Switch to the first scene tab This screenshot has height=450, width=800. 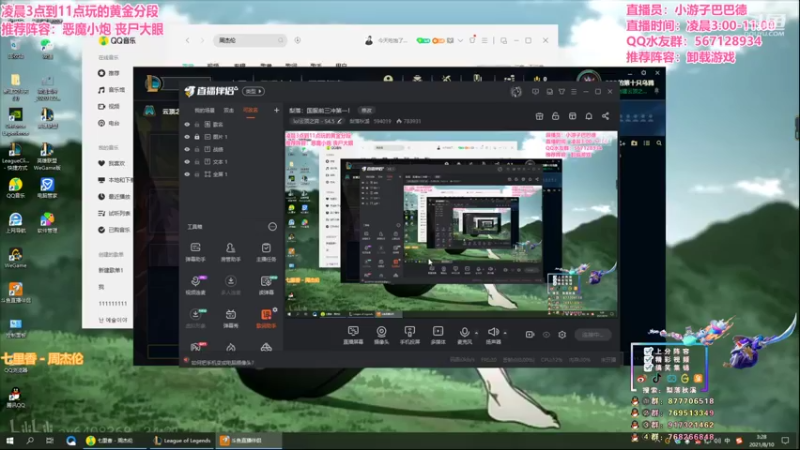[x=204, y=110]
